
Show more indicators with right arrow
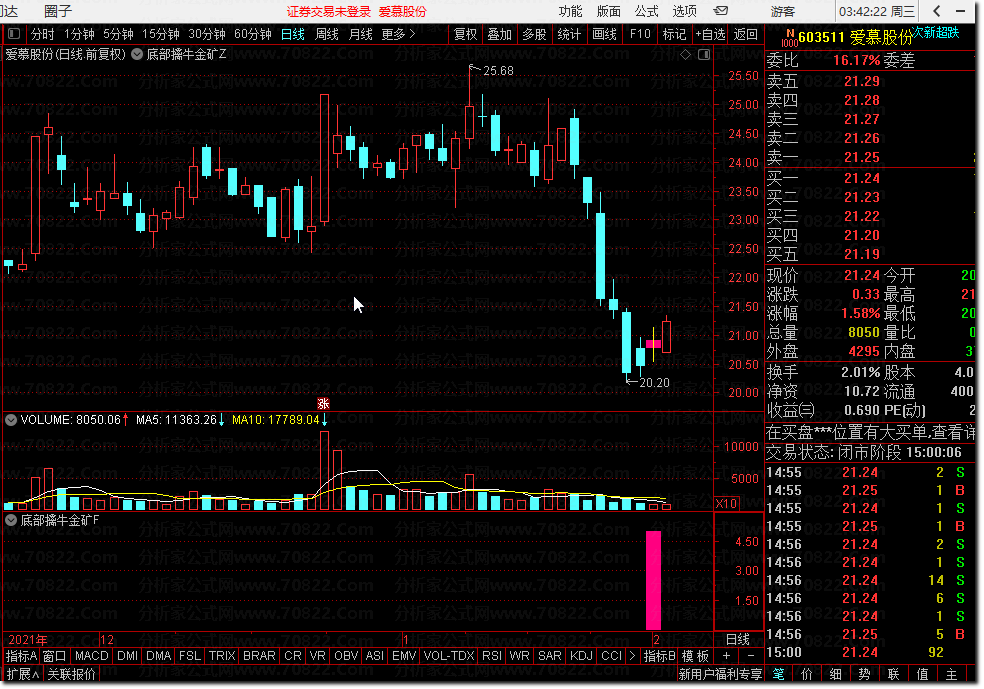pos(632,656)
